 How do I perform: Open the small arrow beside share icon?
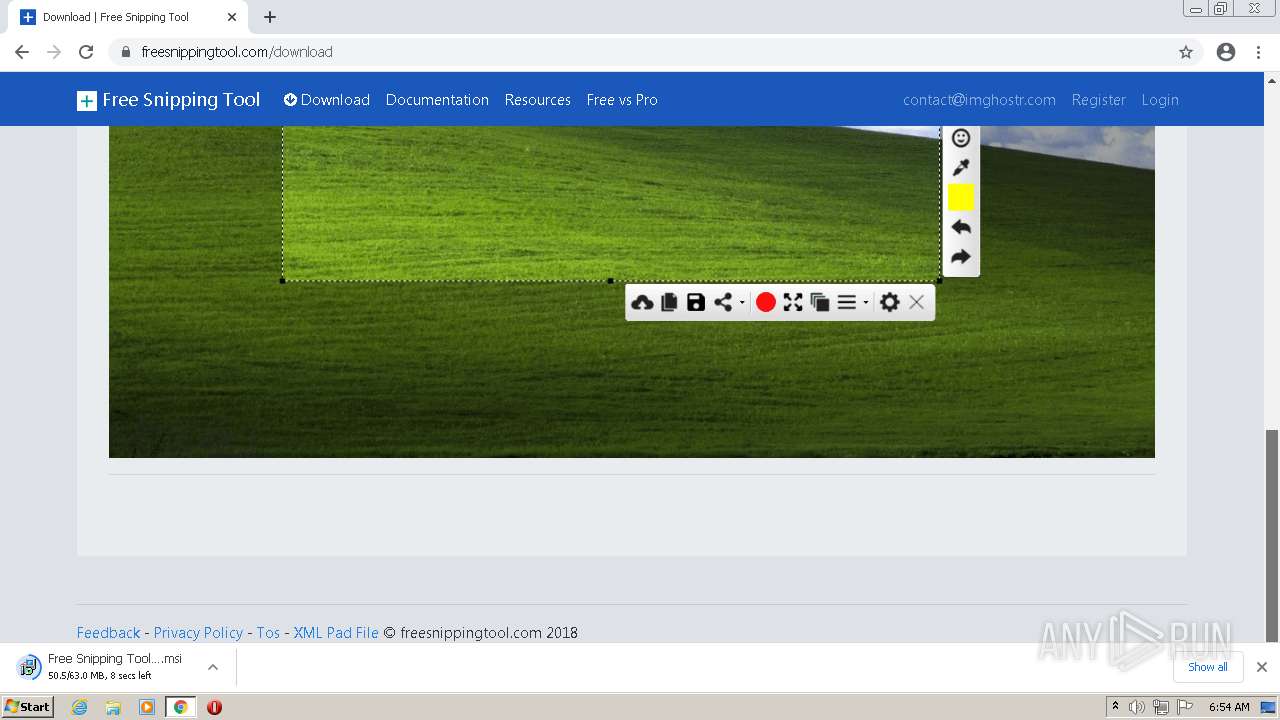[742, 303]
